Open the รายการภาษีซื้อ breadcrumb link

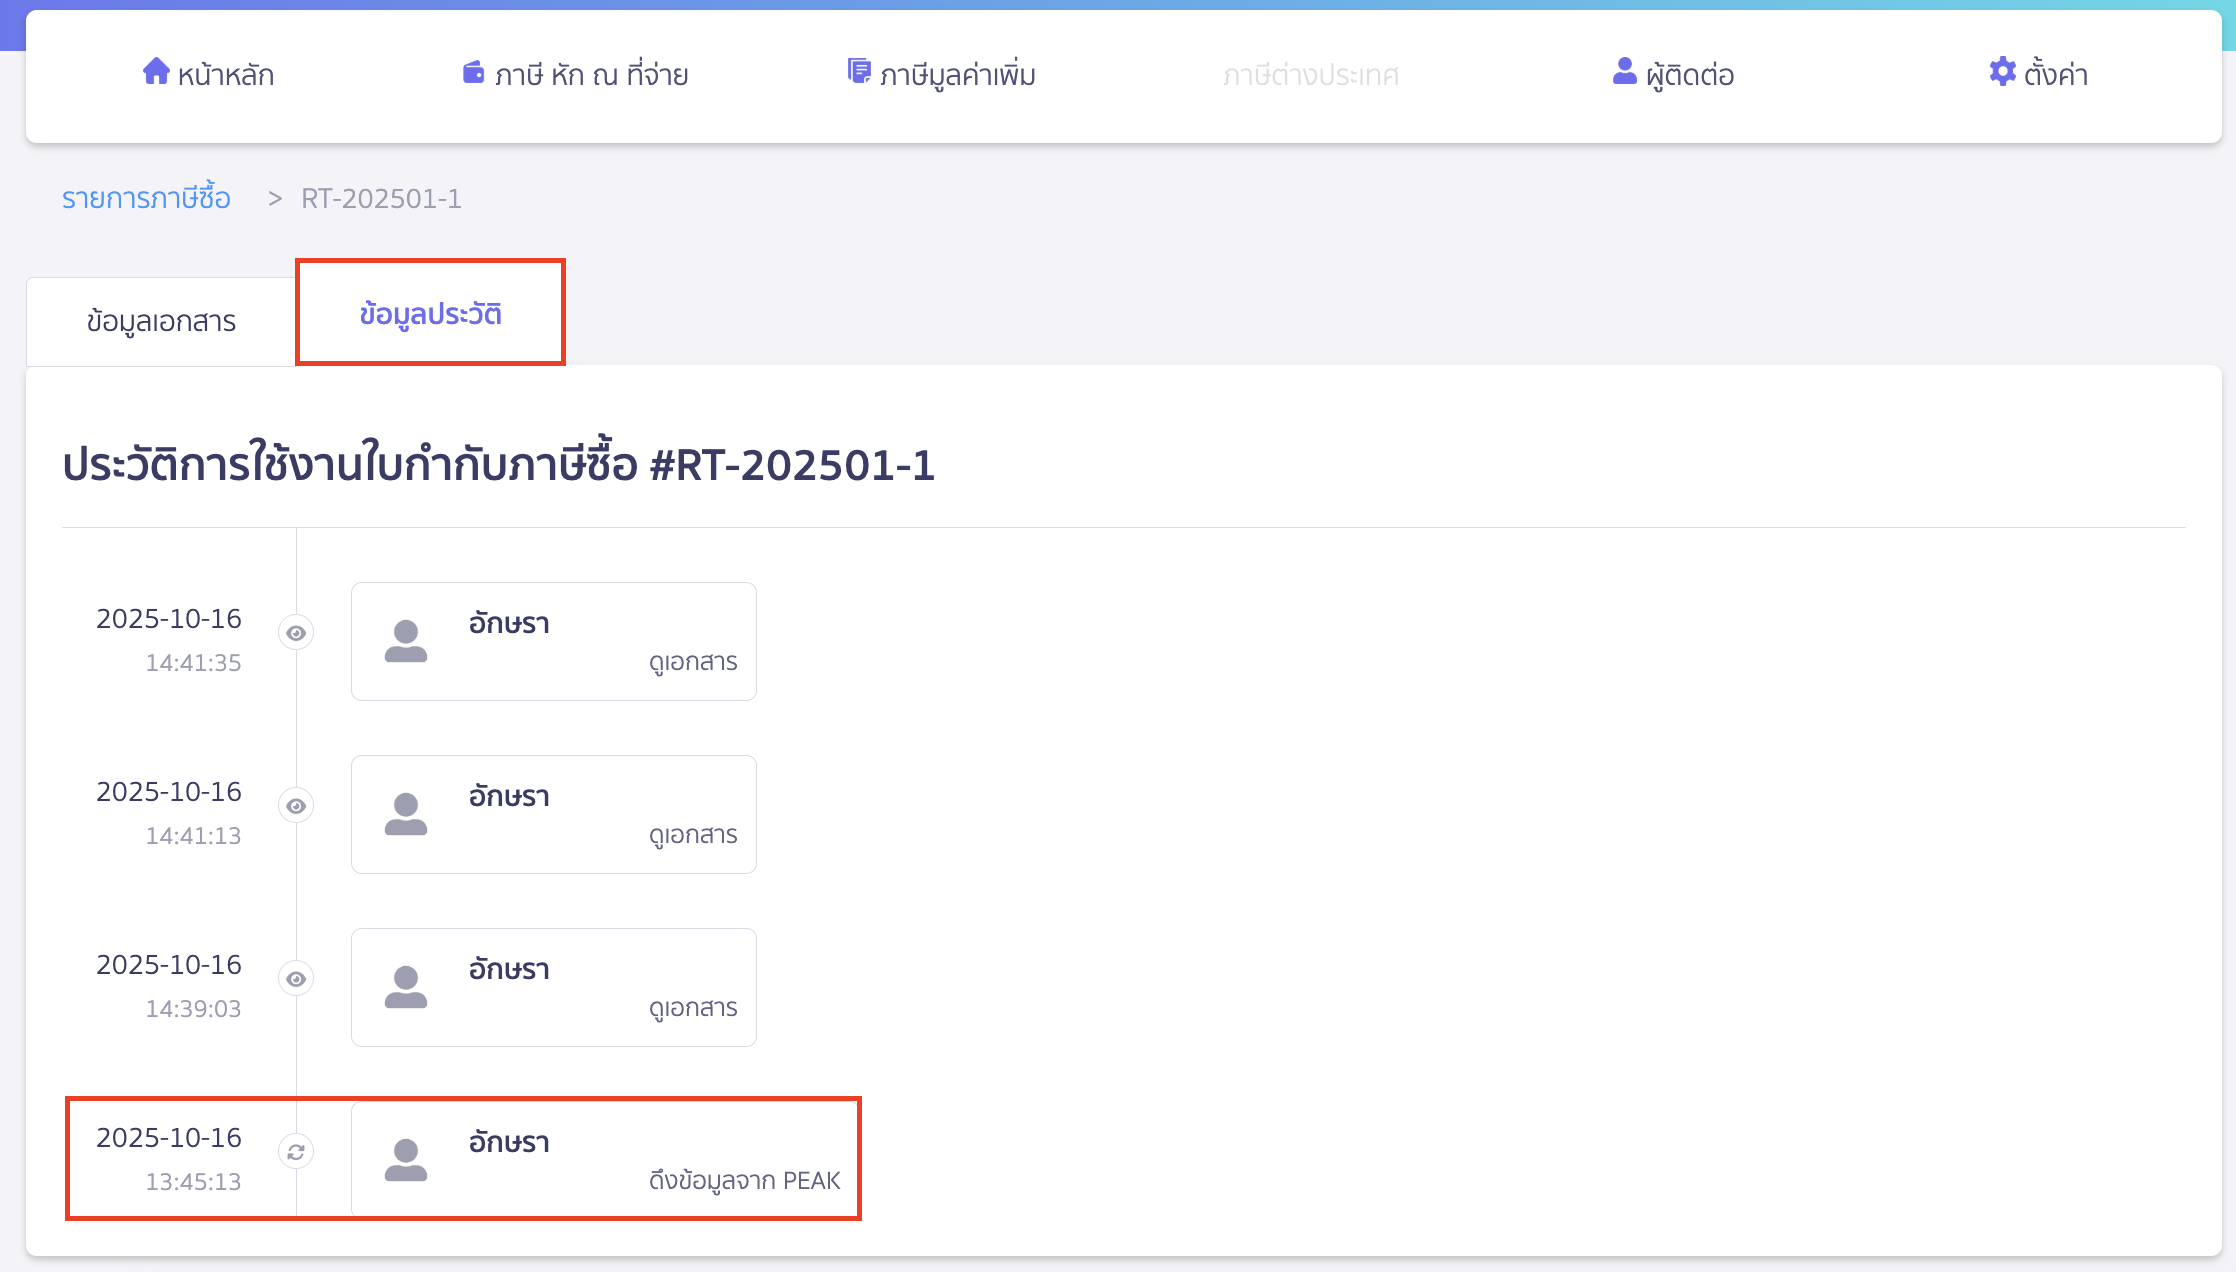coord(146,198)
